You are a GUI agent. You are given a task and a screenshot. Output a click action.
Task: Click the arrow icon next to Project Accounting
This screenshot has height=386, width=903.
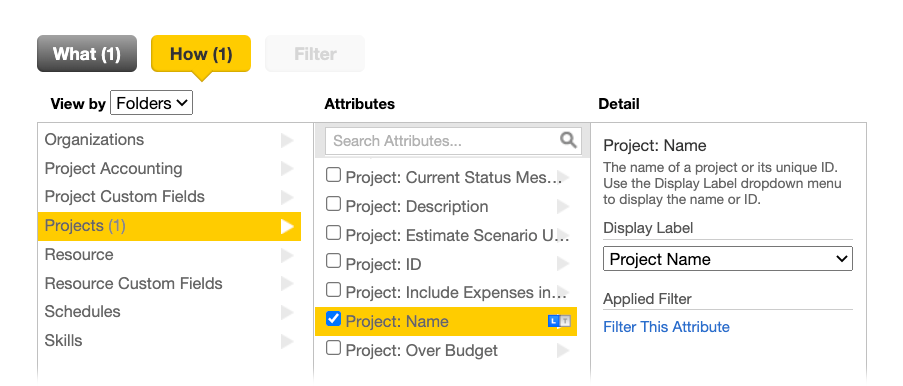pos(287,169)
